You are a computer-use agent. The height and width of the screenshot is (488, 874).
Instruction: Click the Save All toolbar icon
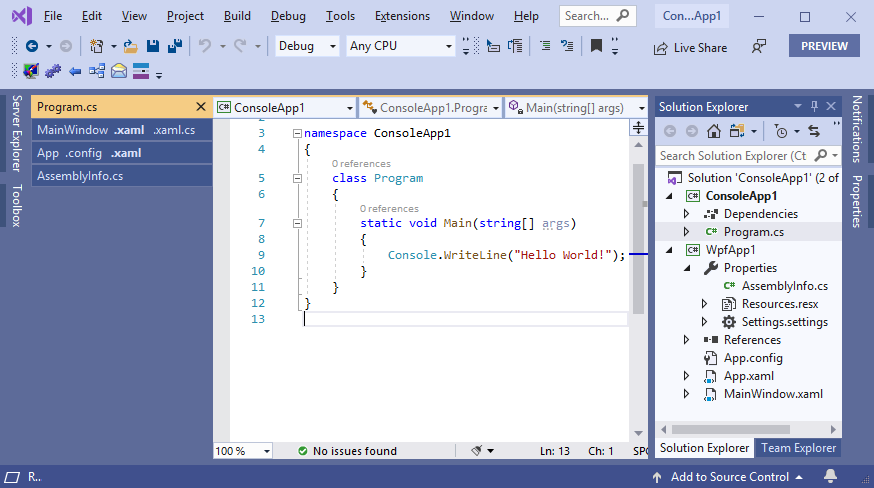(x=173, y=46)
